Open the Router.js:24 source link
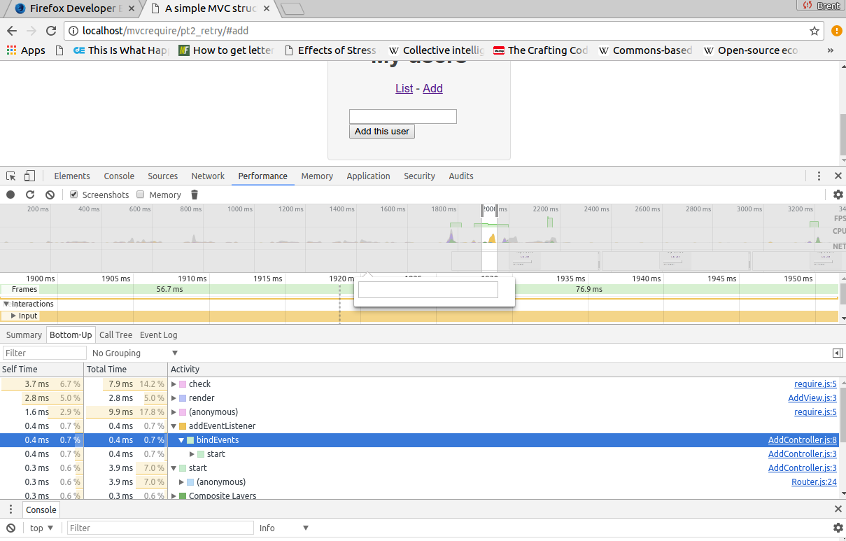The image size is (846, 541). [814, 482]
